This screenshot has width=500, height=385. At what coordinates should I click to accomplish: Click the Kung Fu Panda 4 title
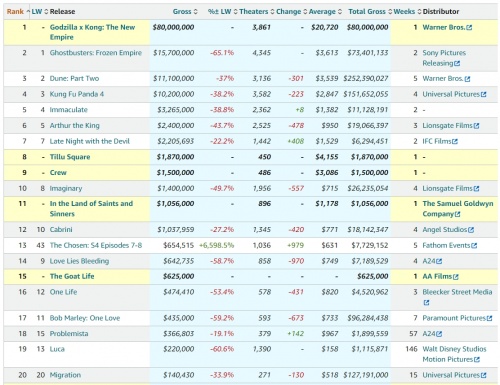tap(77, 94)
